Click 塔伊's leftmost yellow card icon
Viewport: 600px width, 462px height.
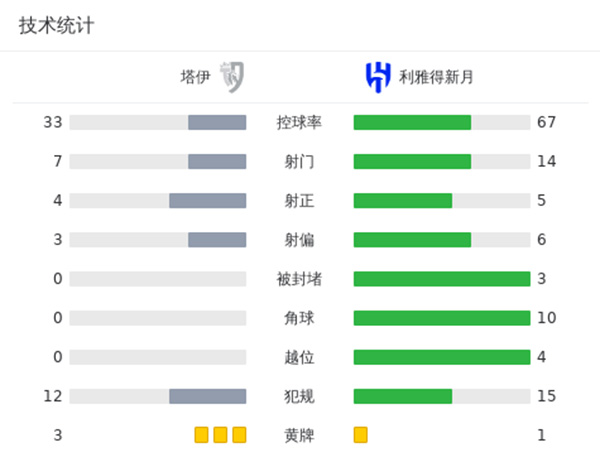tap(201, 435)
